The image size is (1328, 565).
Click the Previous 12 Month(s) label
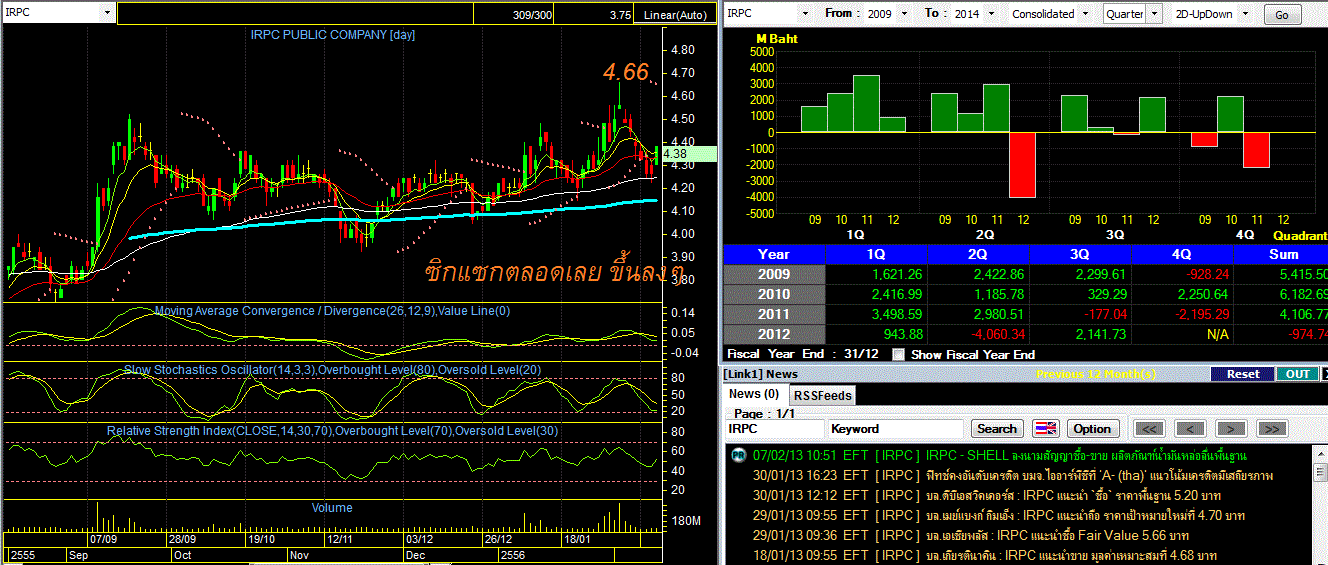[x=1096, y=373]
